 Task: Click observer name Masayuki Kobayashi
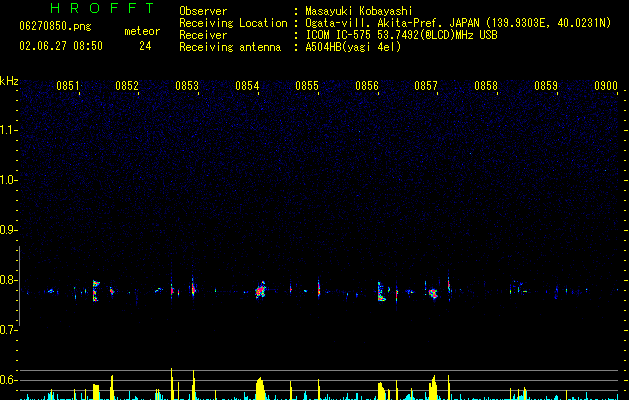point(359,11)
